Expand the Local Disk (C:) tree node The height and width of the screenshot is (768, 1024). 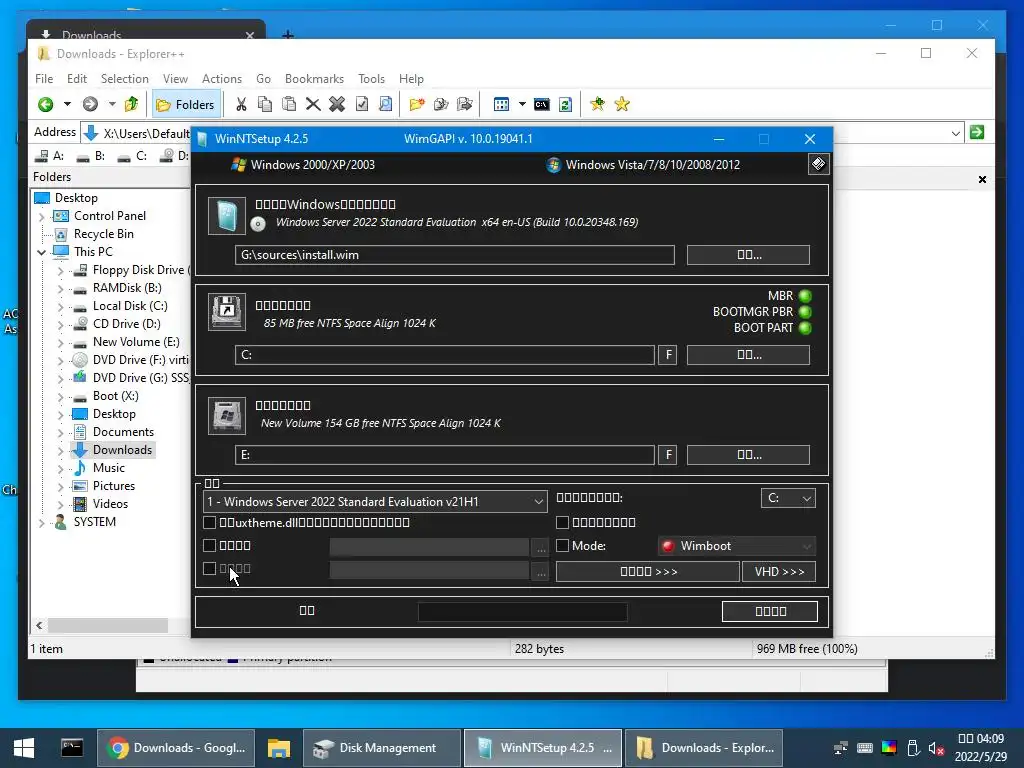[x=60, y=306]
